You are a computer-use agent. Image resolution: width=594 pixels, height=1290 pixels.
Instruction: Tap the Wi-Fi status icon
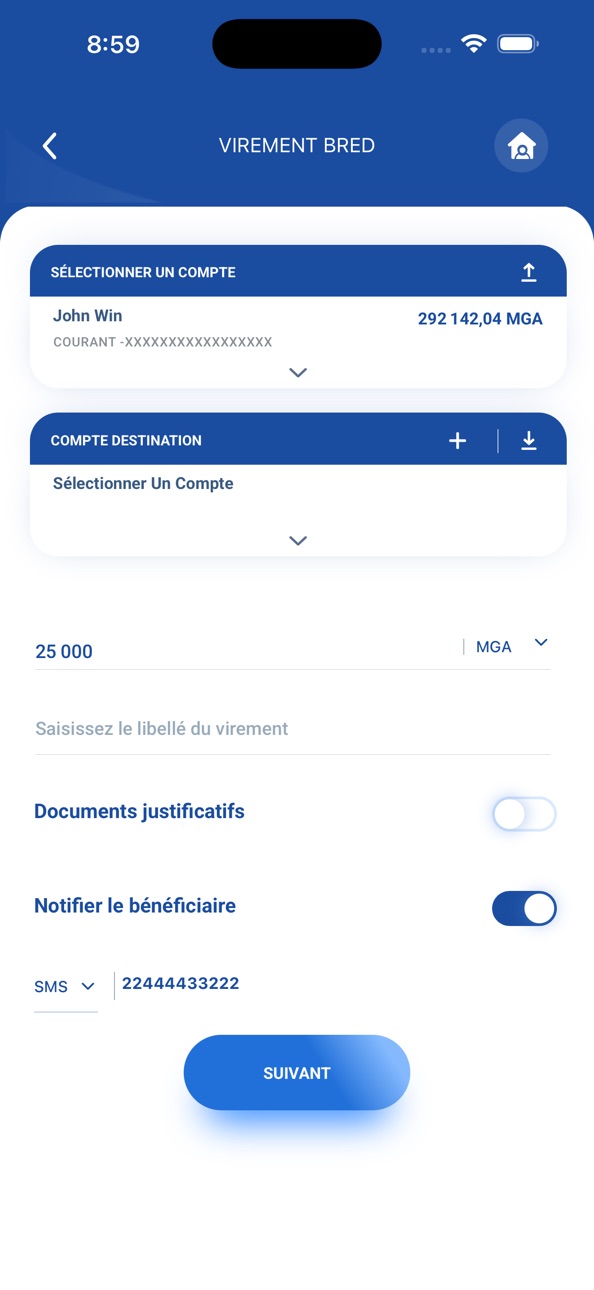[473, 44]
